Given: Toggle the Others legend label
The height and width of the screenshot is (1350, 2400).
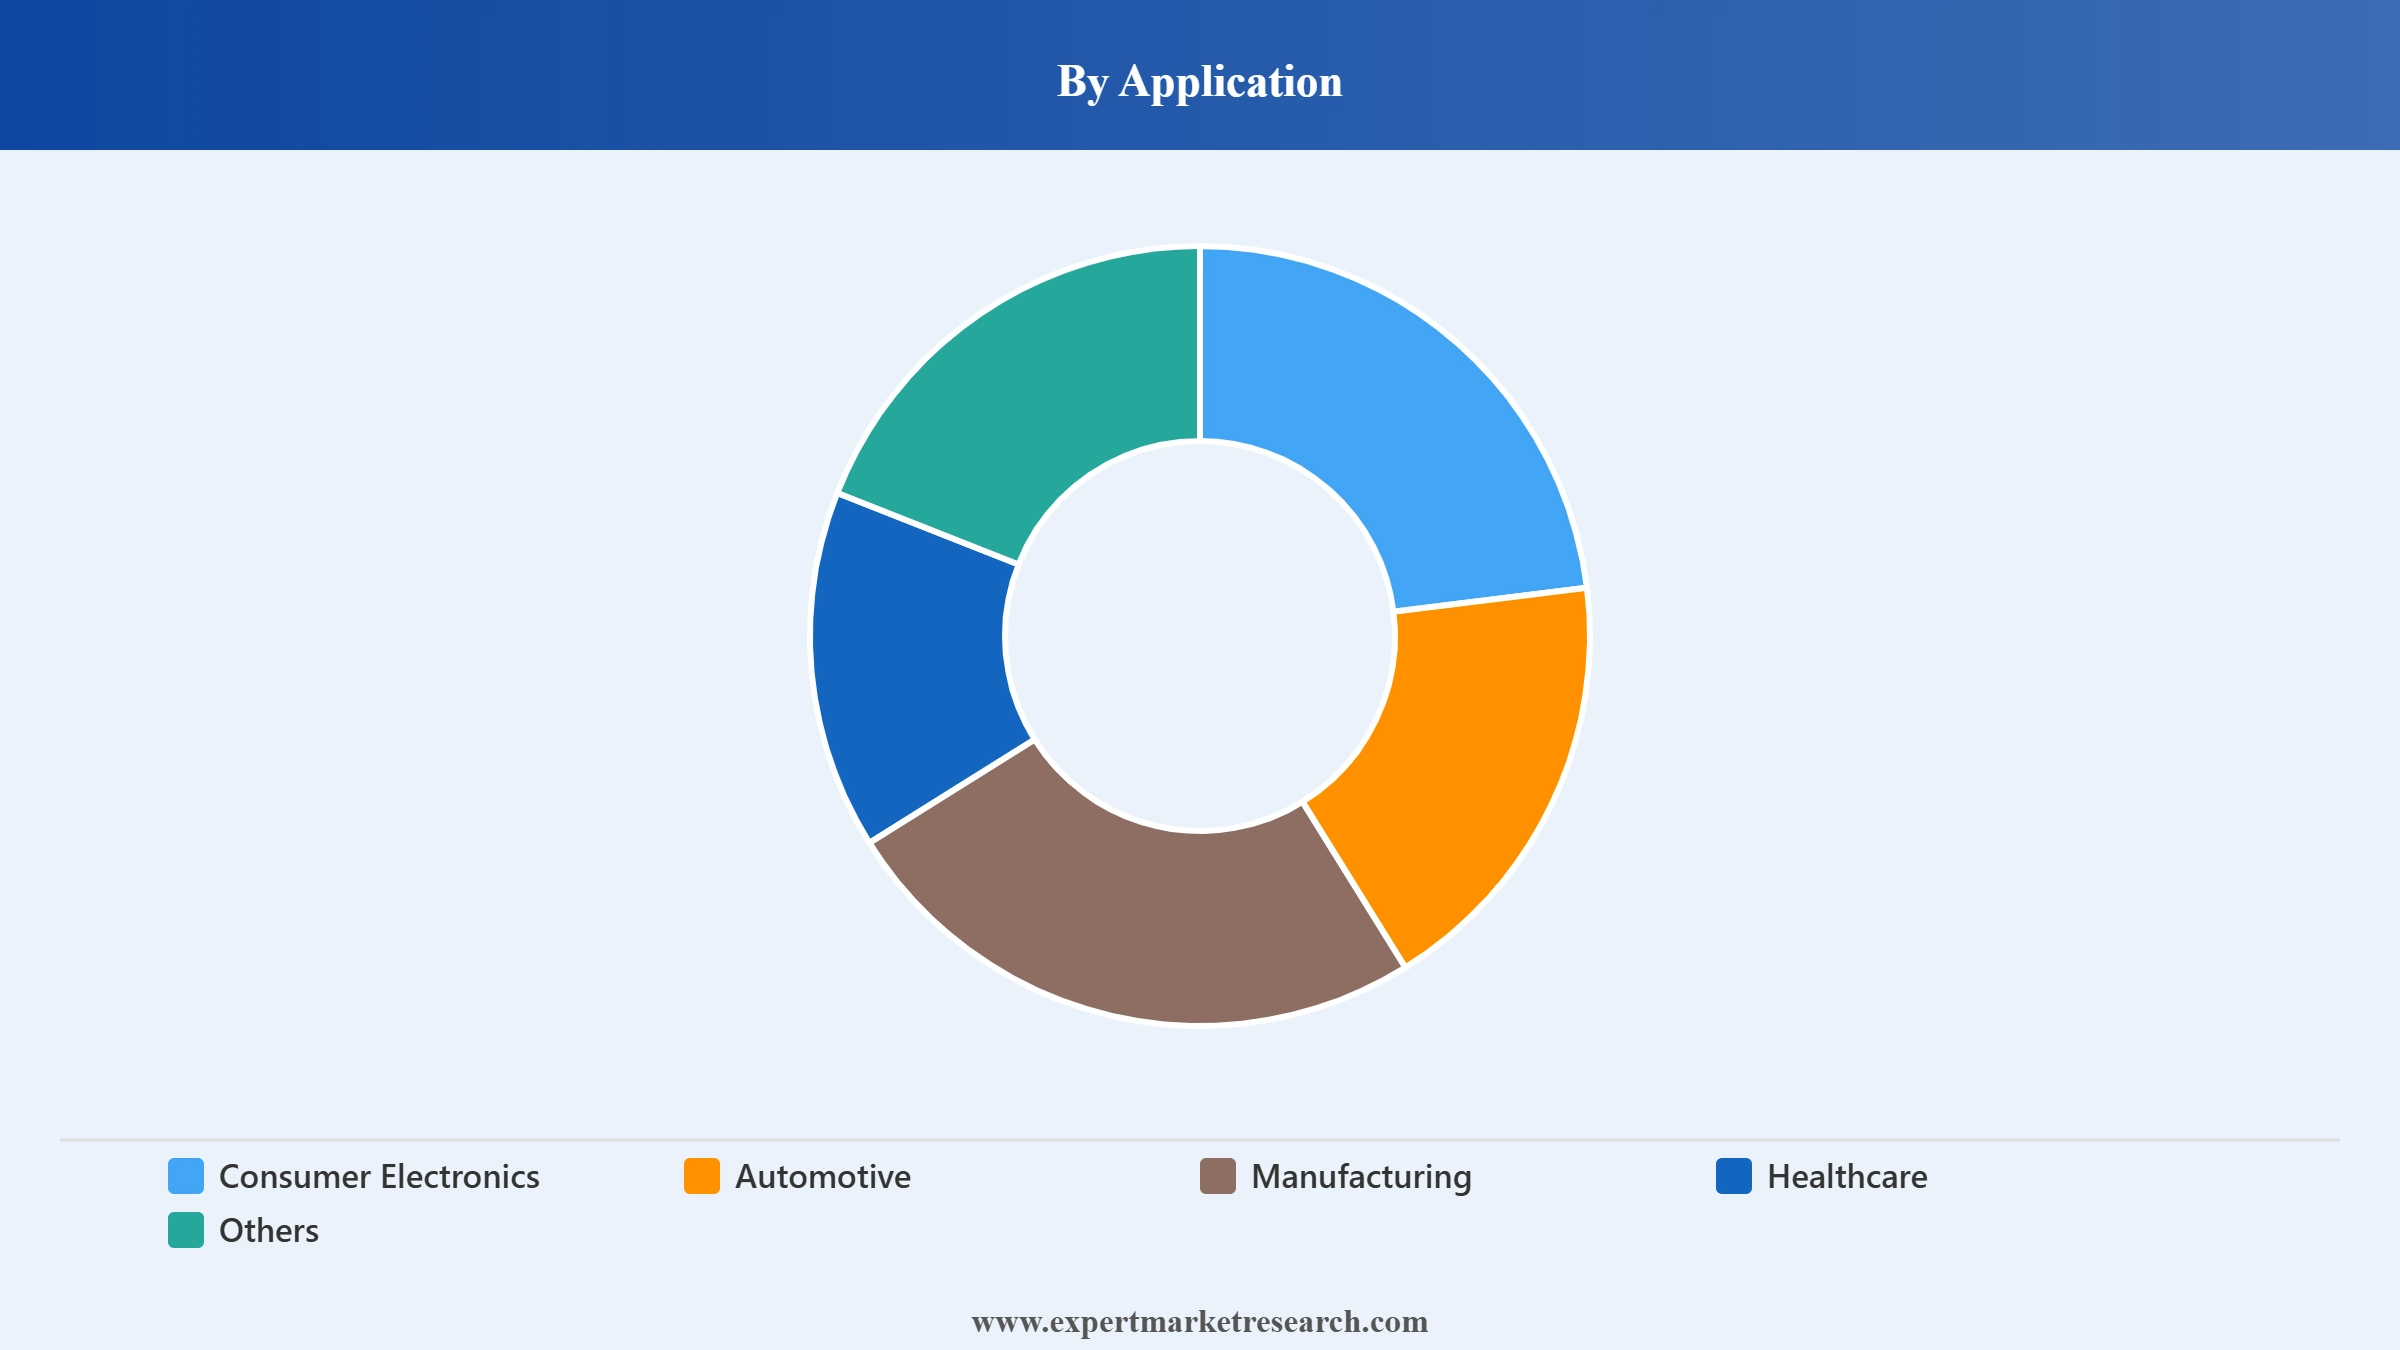Looking at the screenshot, I should point(269,1230).
